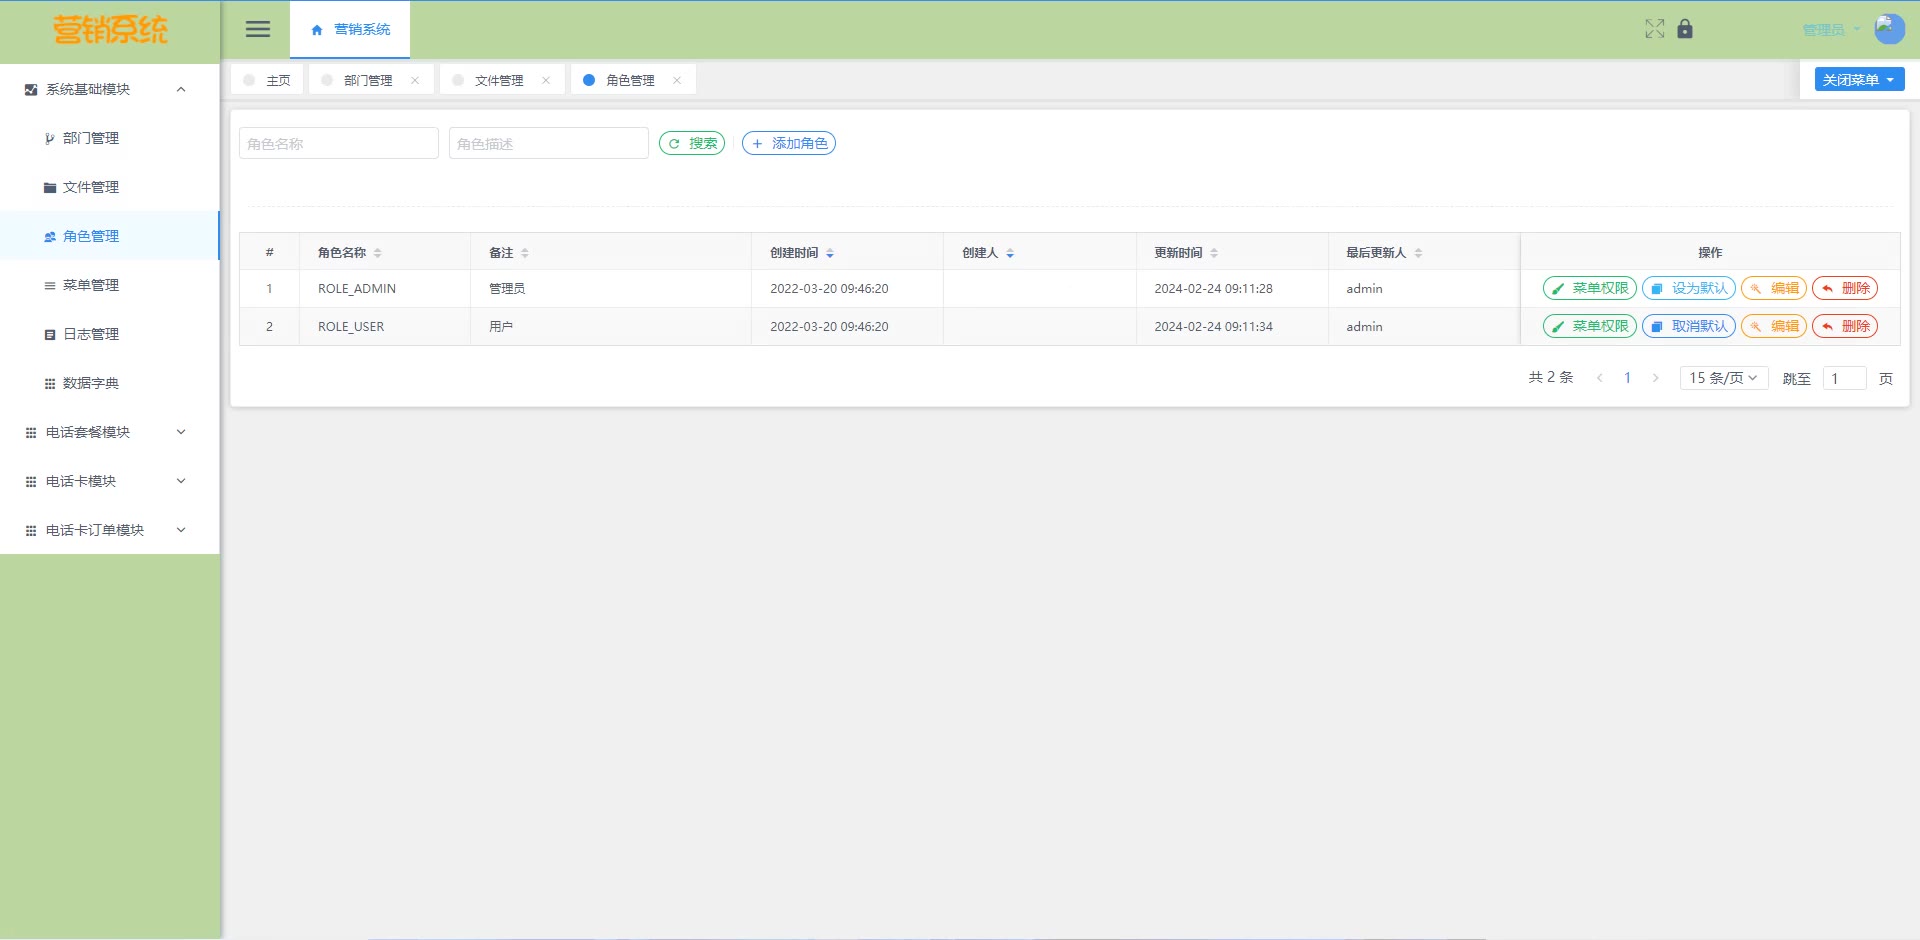Image resolution: width=1920 pixels, height=940 pixels.
Task: Click update time 2024-02-24 09:11:28
Action: [1214, 289]
